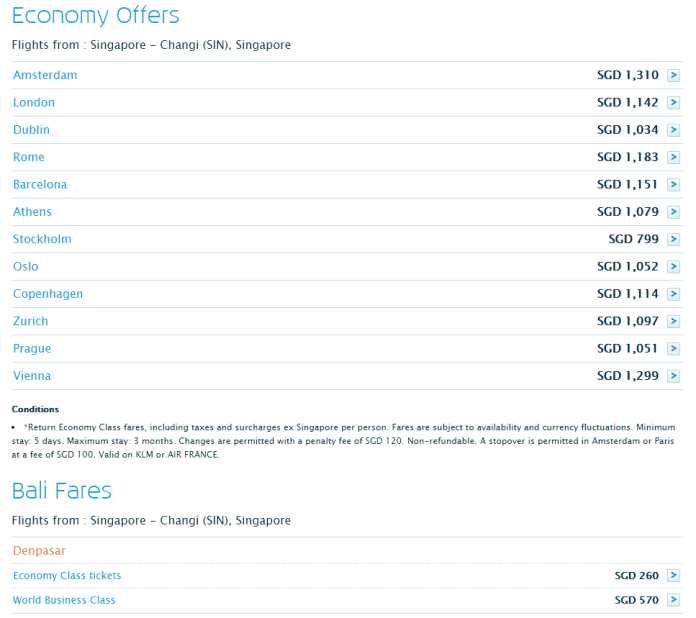Viewport: 696px width, 618px height.
Task: Click the Stockholm SGD 799 arrow icon
Action: pos(673,239)
